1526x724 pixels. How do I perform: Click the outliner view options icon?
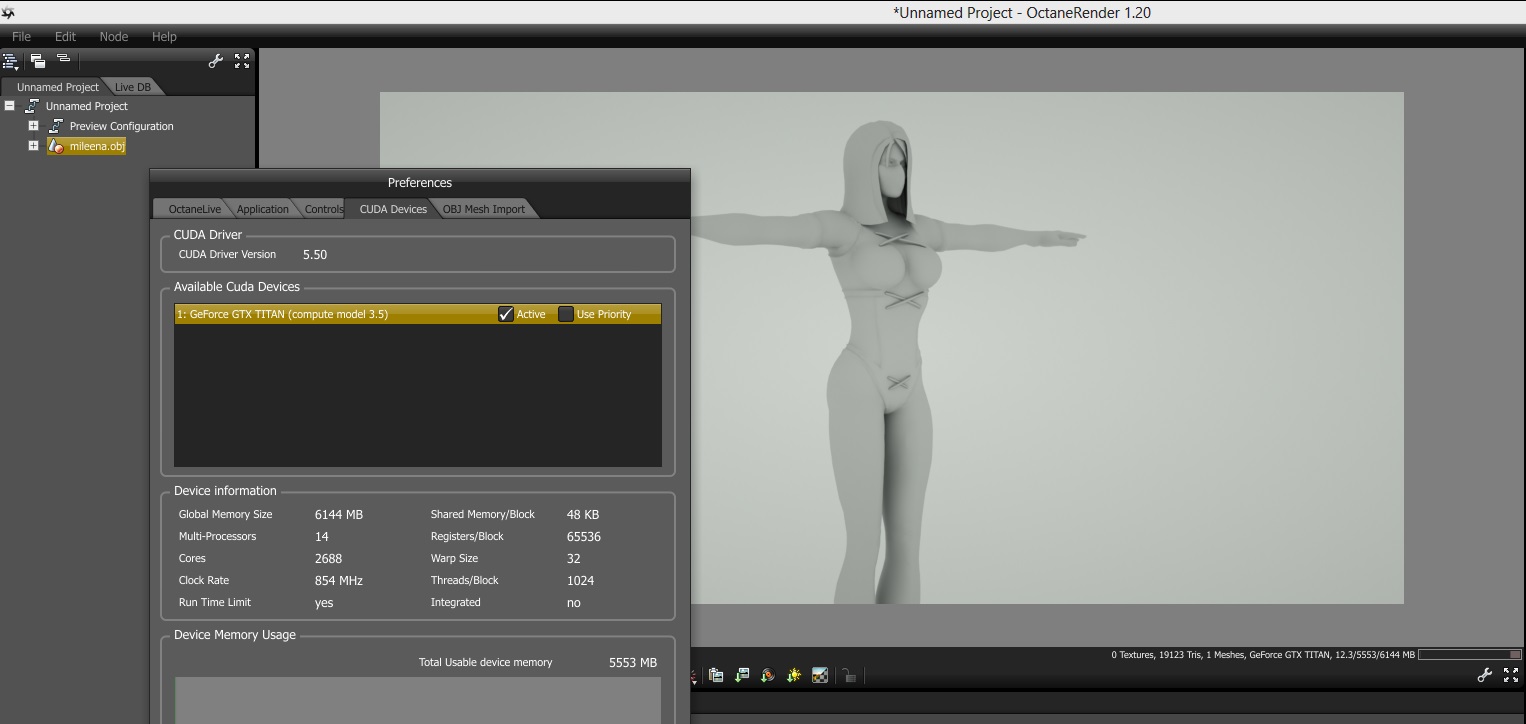pyautogui.click(x=10, y=61)
